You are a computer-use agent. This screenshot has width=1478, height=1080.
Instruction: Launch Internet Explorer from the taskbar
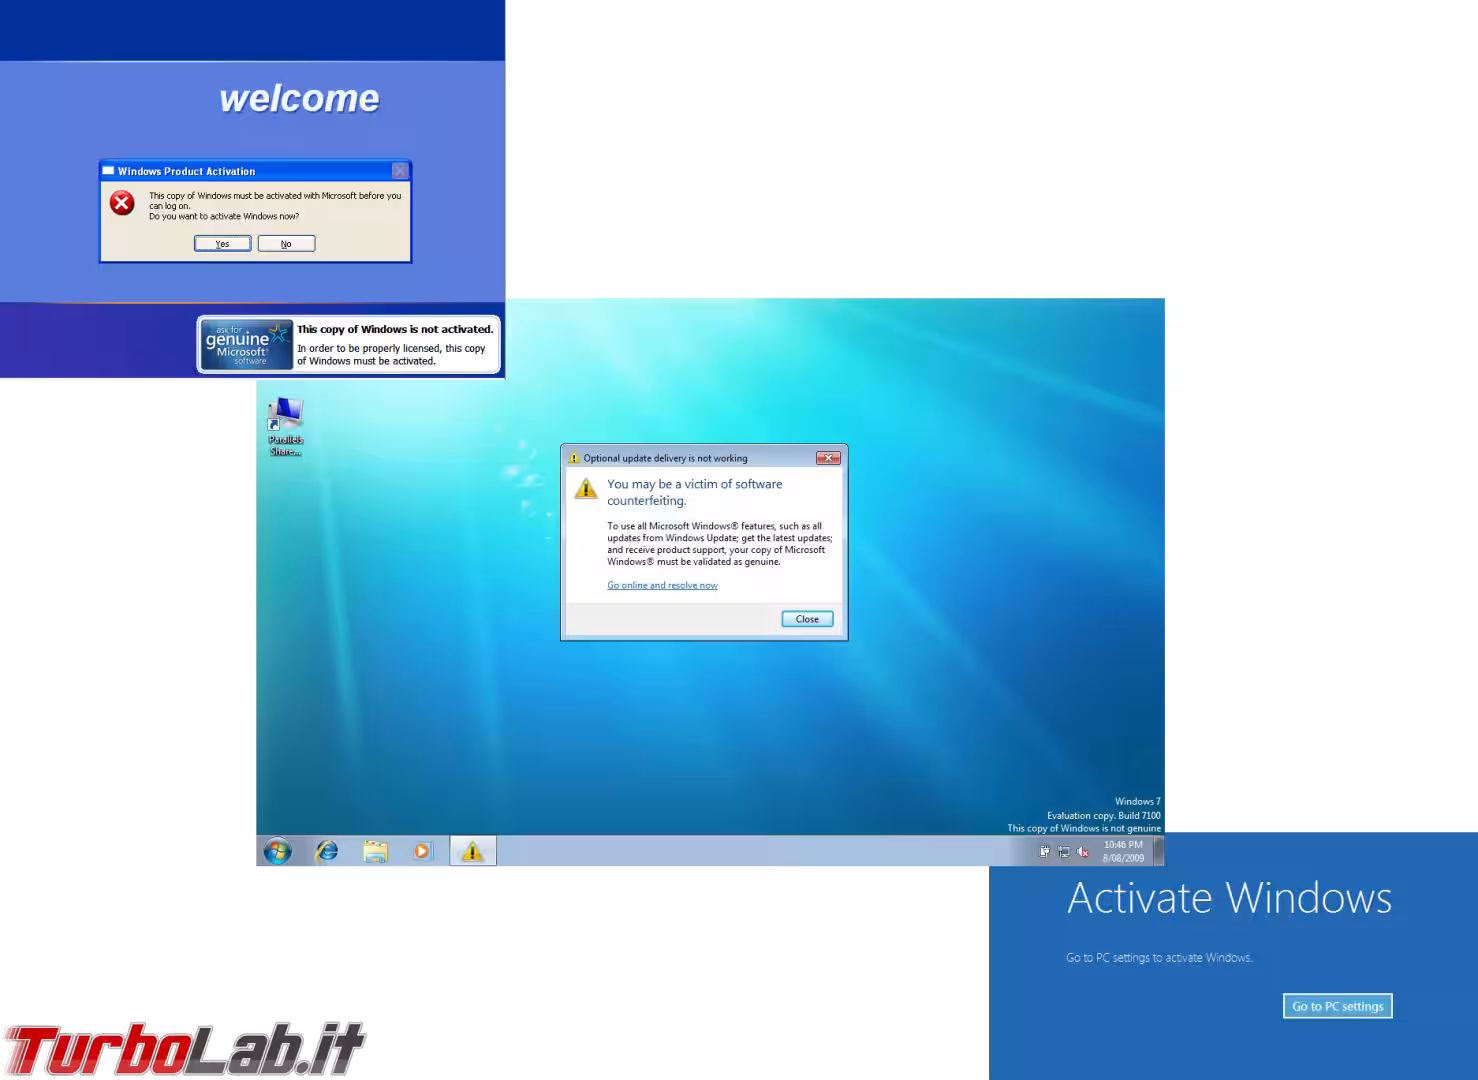coord(327,851)
